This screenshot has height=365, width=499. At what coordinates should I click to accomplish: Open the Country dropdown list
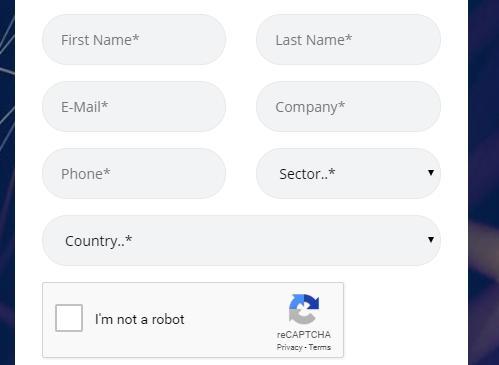click(241, 240)
